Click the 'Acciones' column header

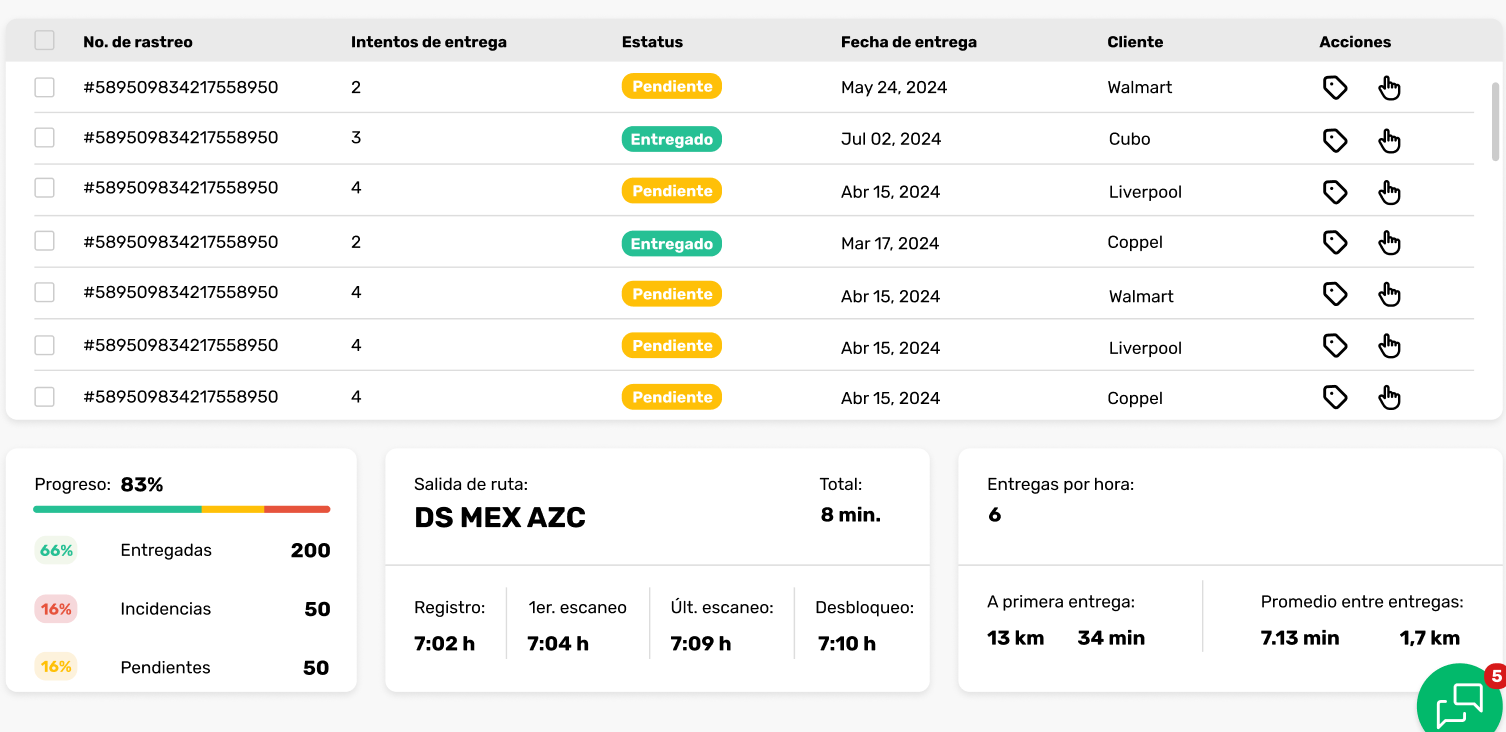click(1355, 42)
